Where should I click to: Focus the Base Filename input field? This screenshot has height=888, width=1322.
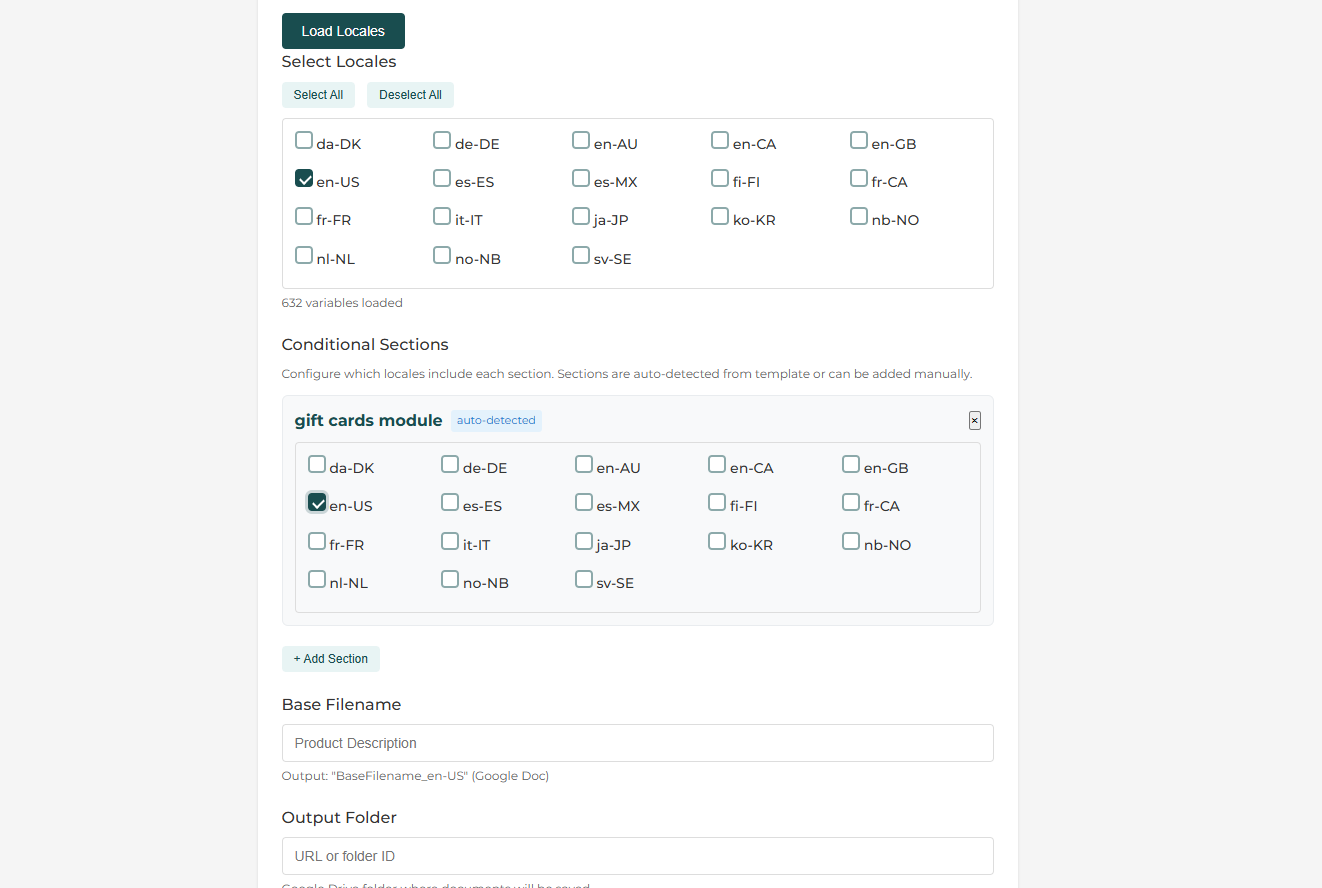pyautogui.click(x=638, y=743)
